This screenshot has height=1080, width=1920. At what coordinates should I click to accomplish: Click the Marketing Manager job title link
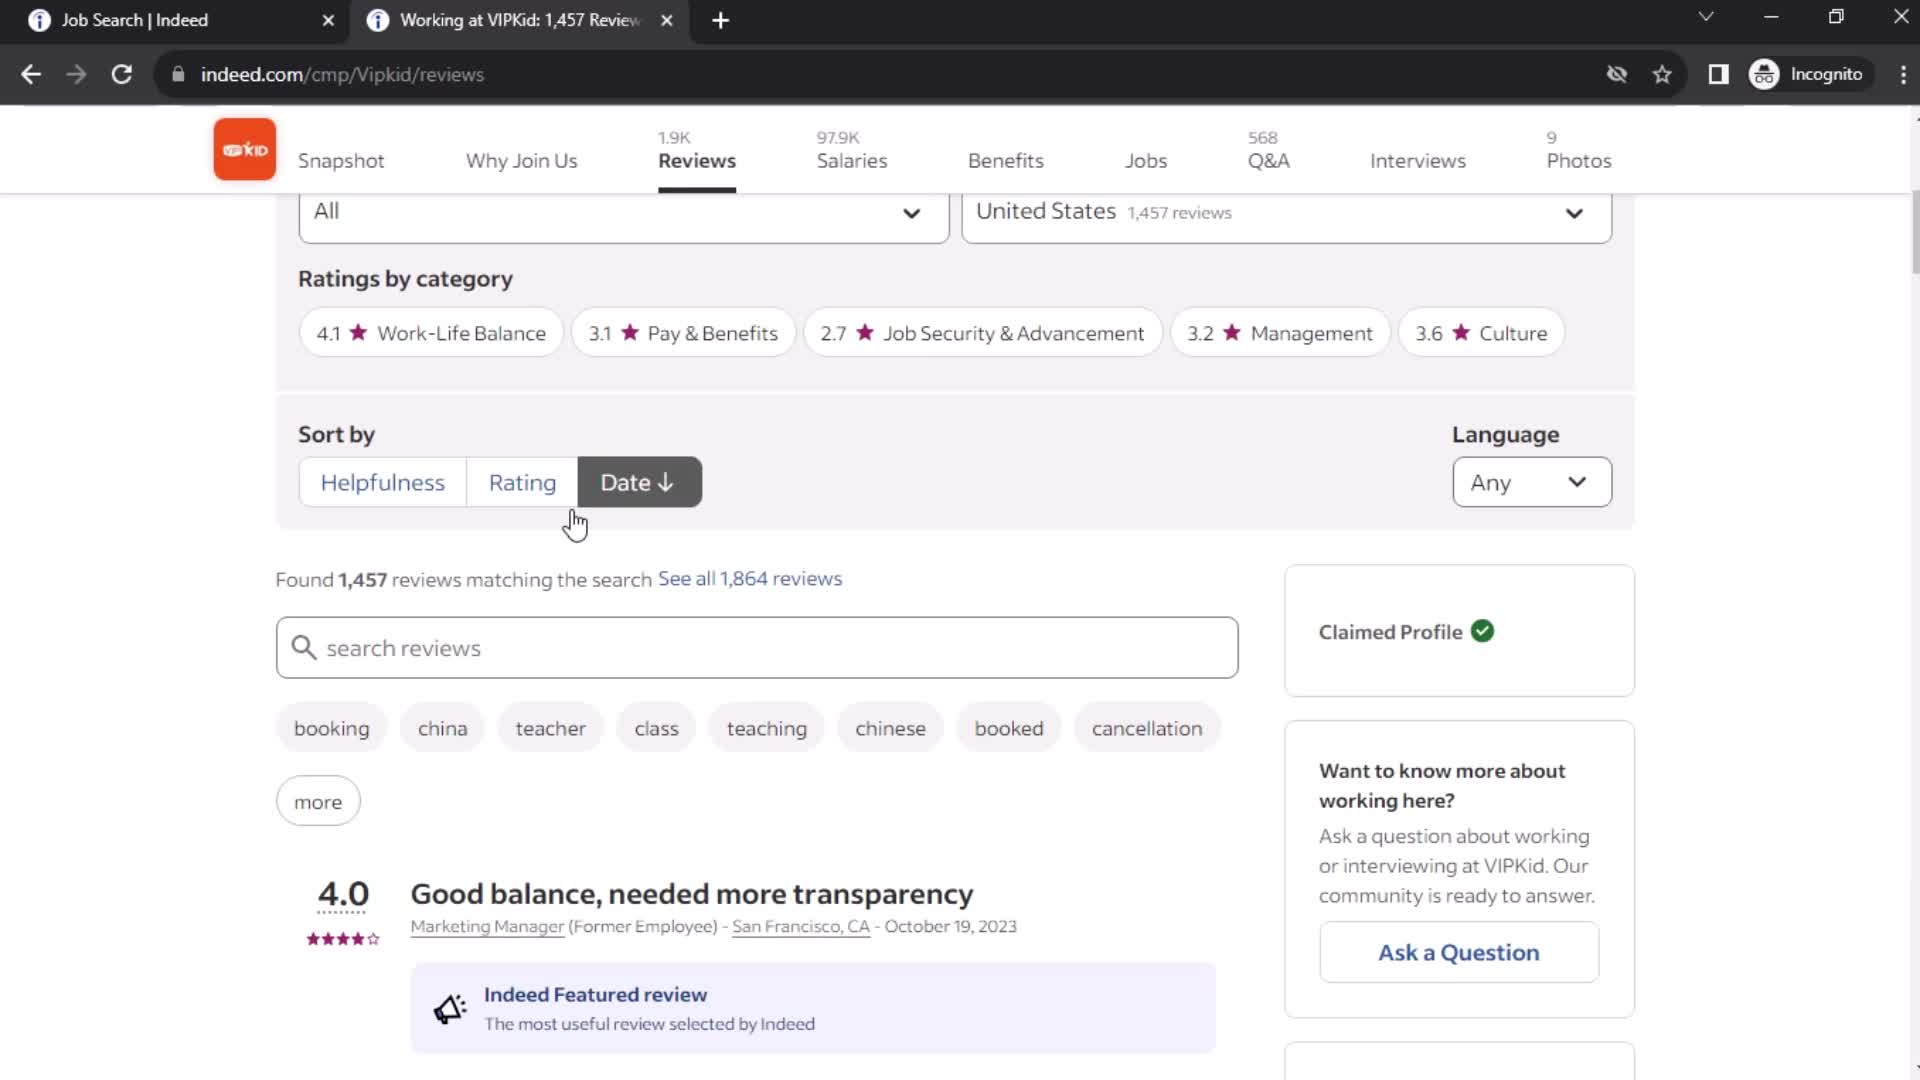[x=487, y=927]
